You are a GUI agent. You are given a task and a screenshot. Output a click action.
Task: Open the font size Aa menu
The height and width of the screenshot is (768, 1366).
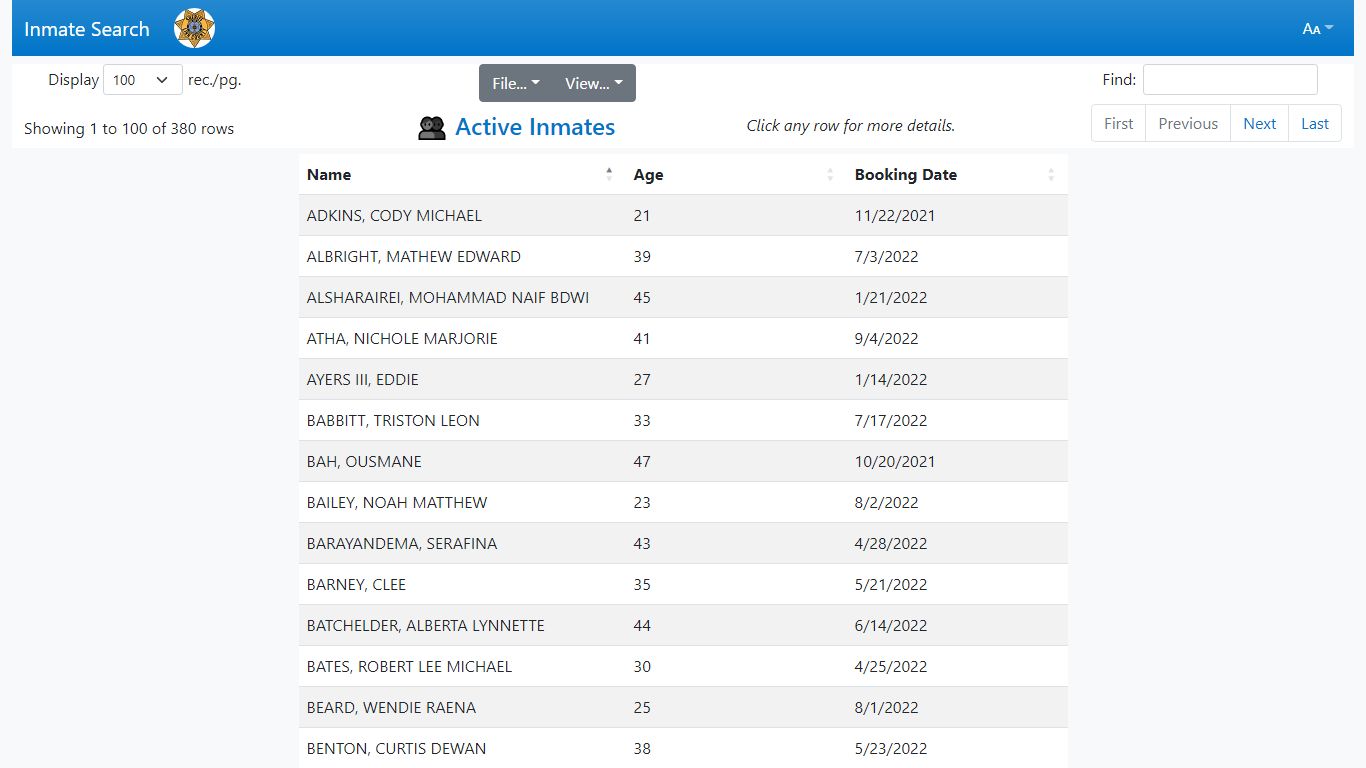[1317, 29]
